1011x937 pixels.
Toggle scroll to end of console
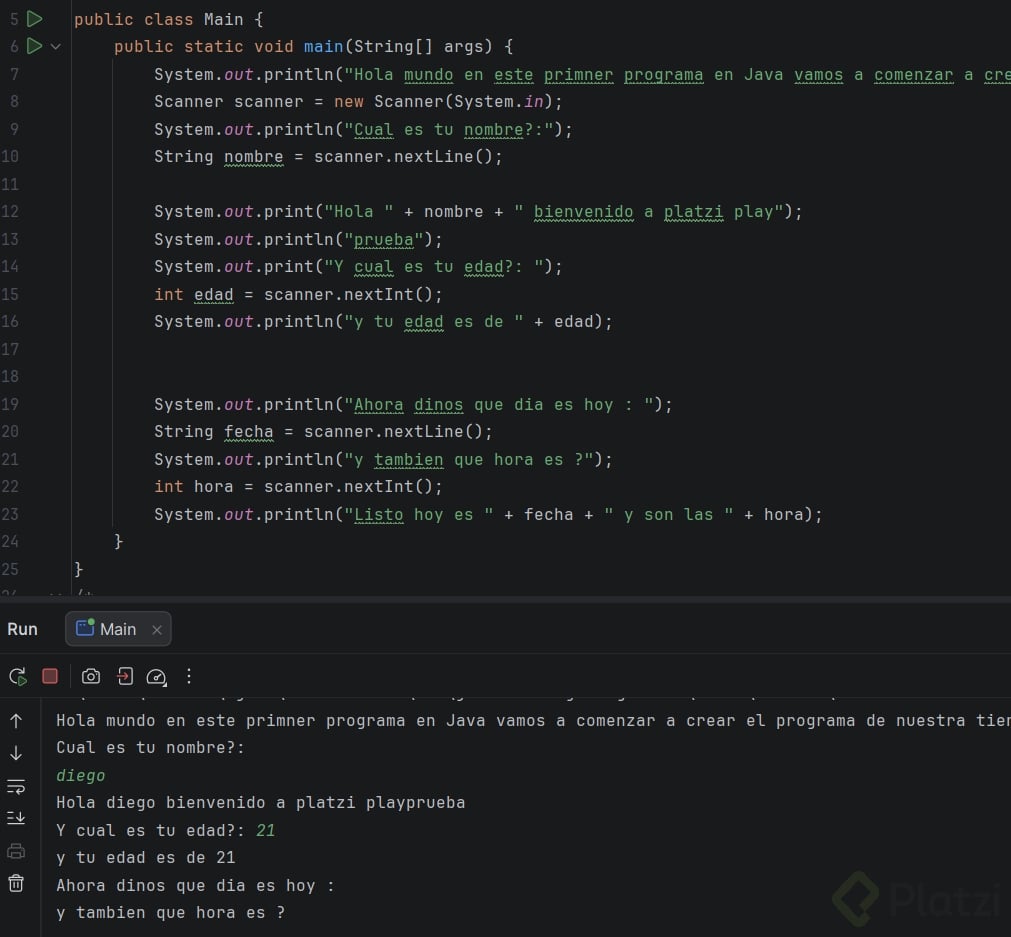[16, 818]
